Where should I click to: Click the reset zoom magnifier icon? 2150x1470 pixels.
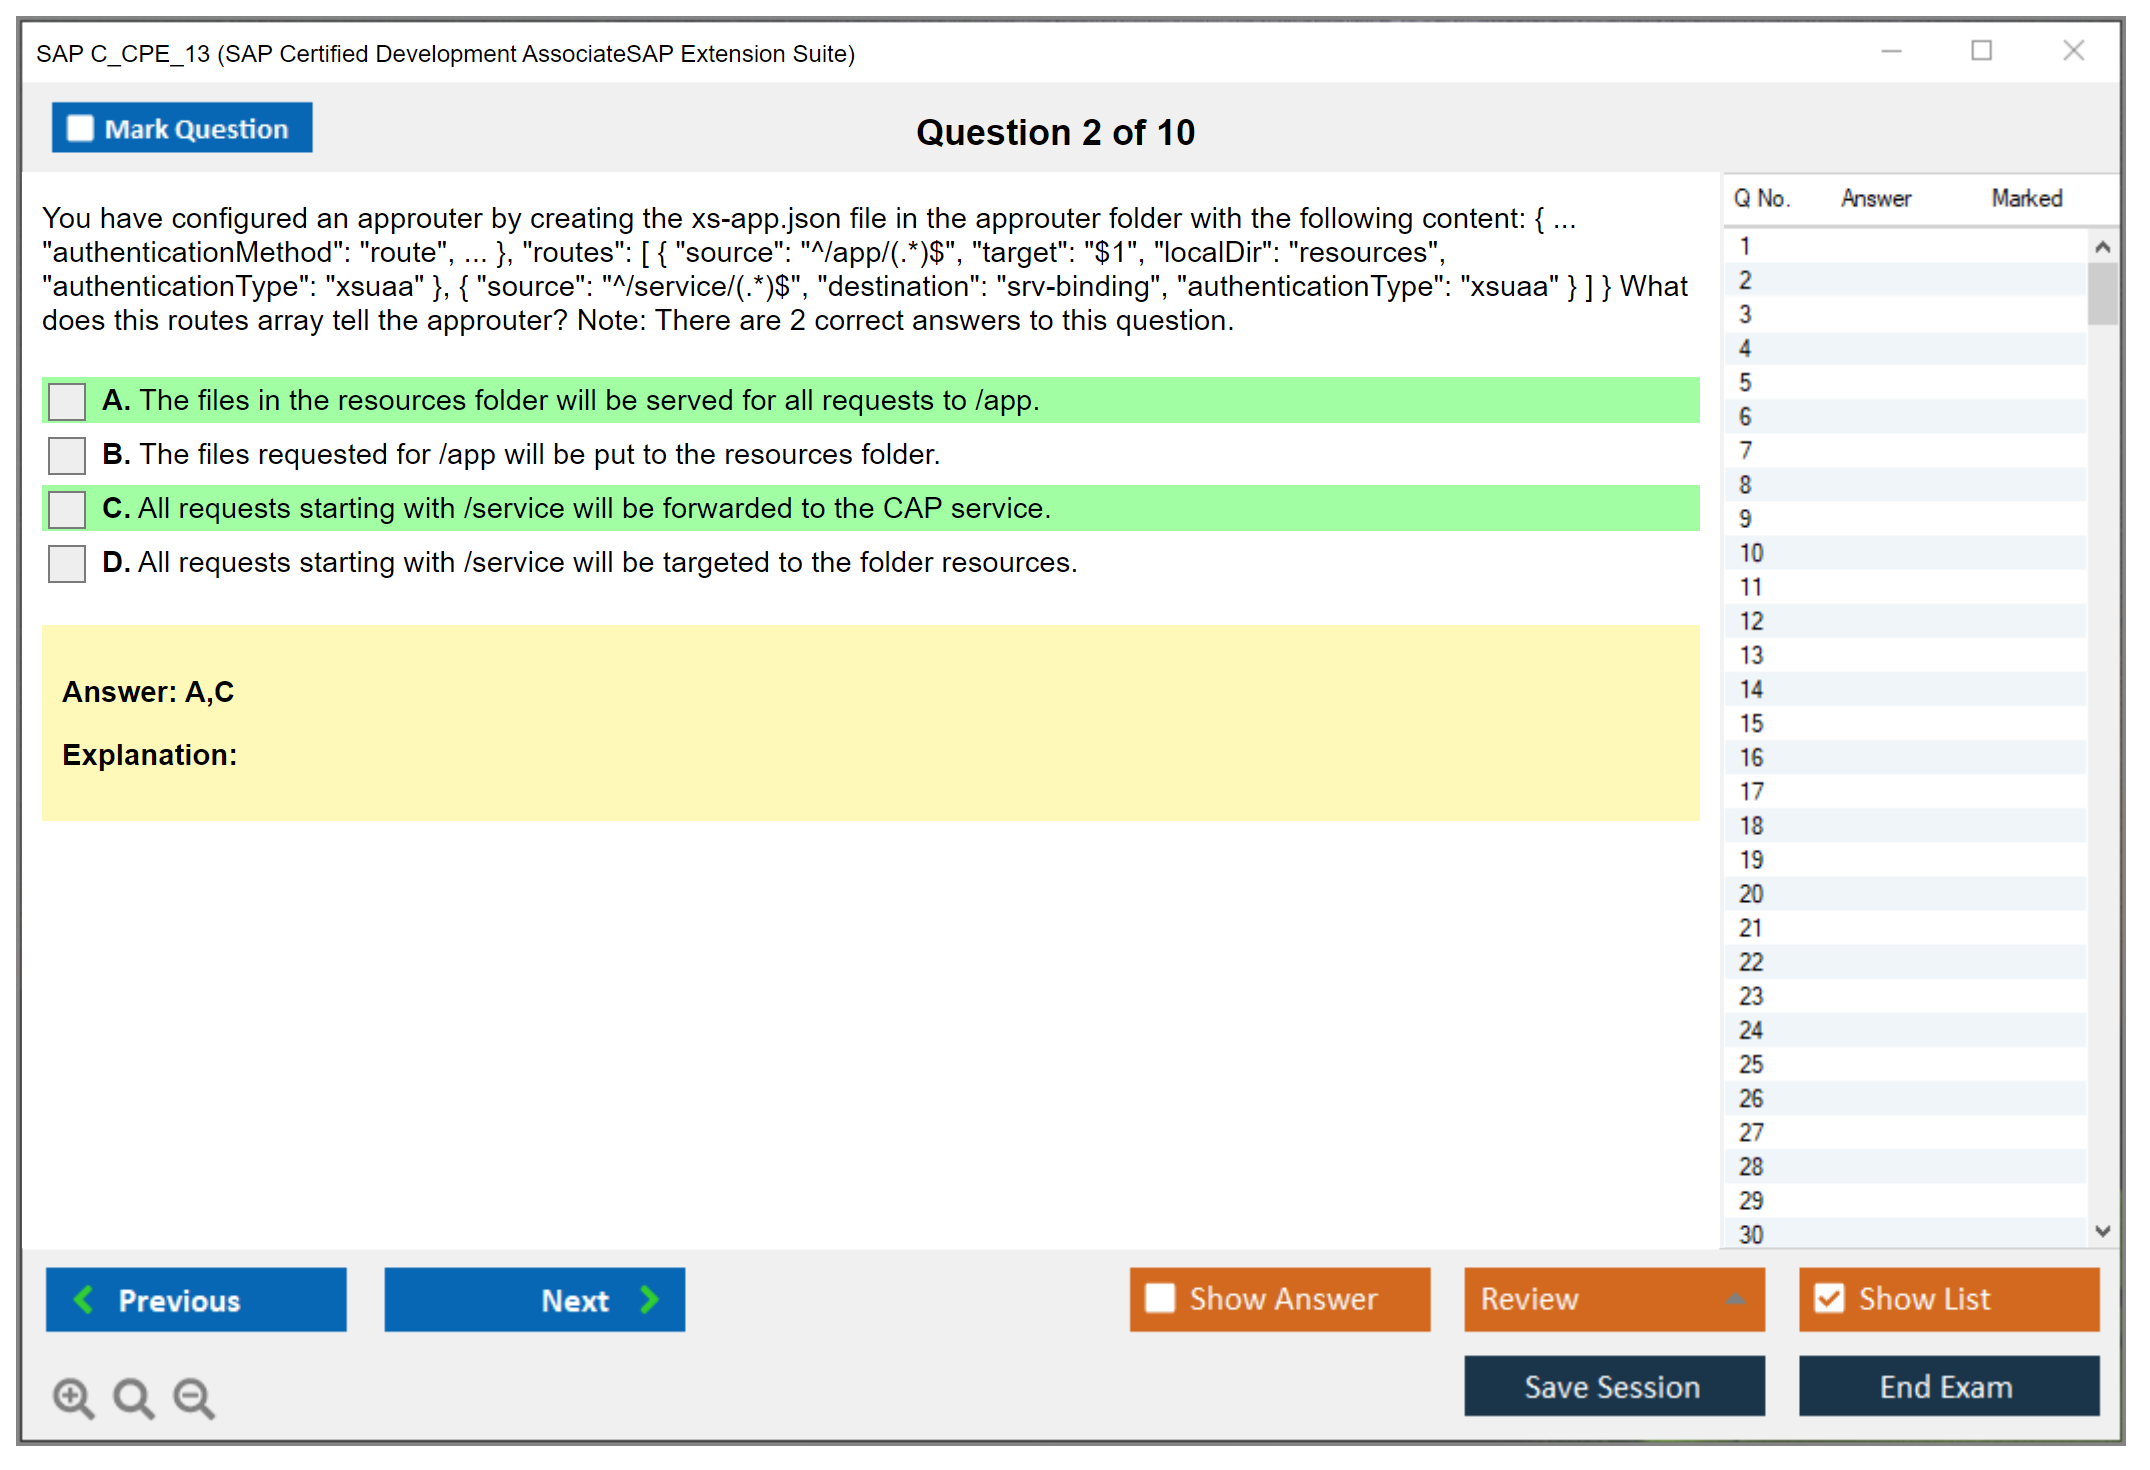[x=133, y=1397]
